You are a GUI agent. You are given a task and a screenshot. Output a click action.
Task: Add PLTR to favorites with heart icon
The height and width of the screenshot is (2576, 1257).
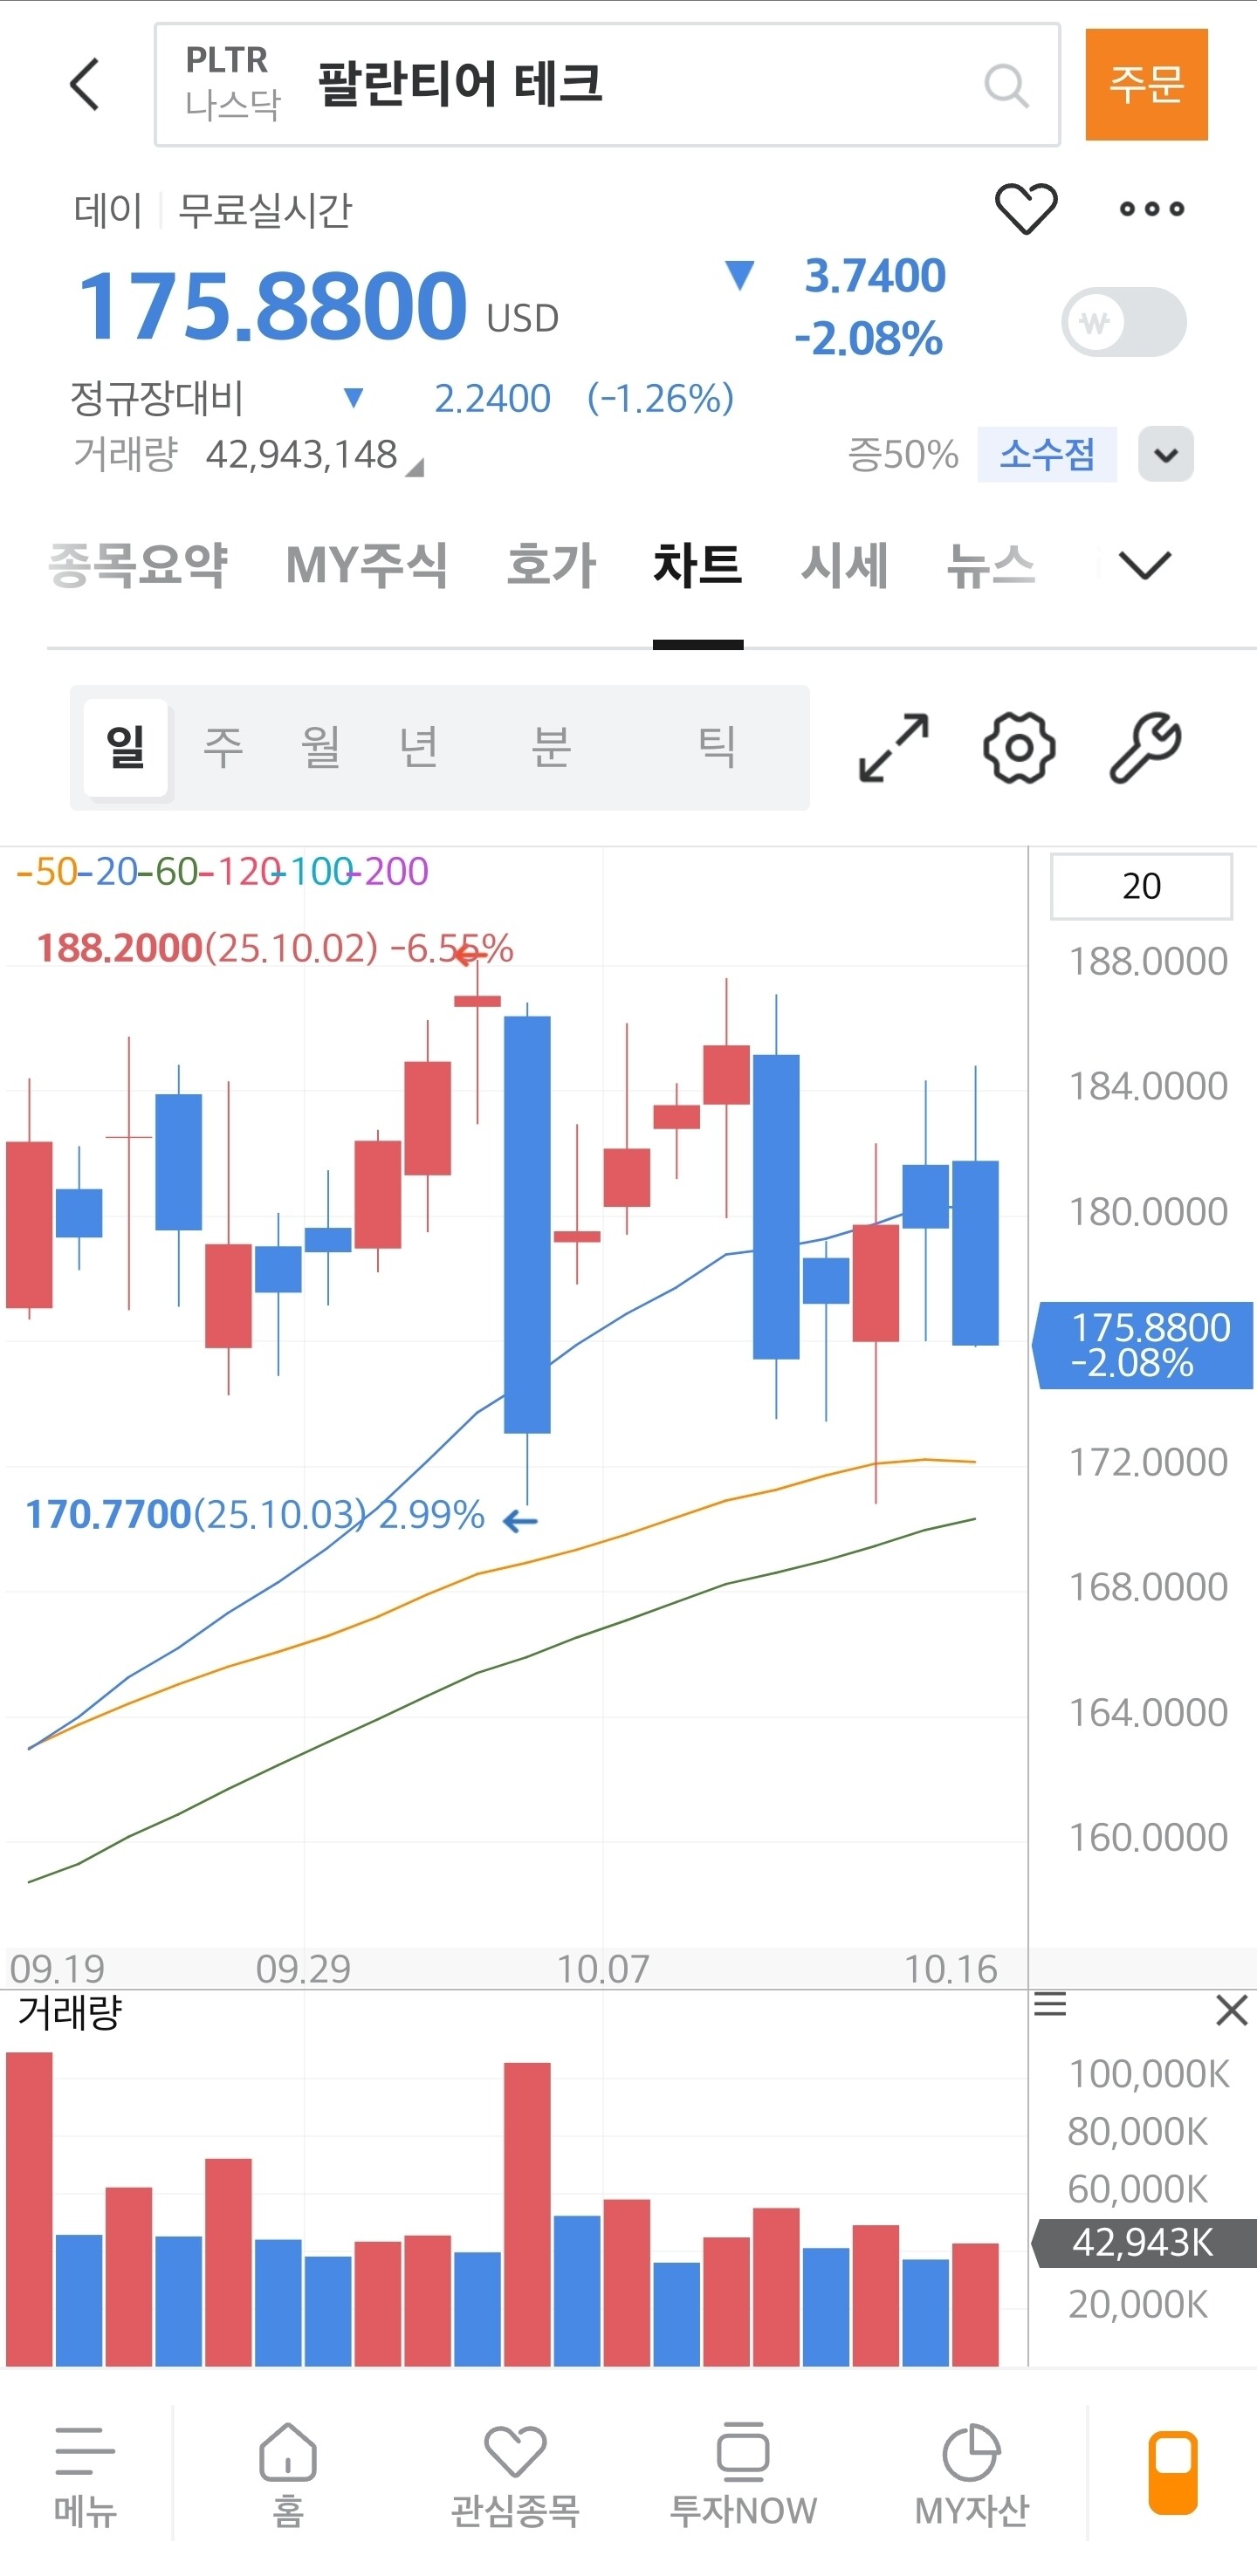tap(1026, 209)
